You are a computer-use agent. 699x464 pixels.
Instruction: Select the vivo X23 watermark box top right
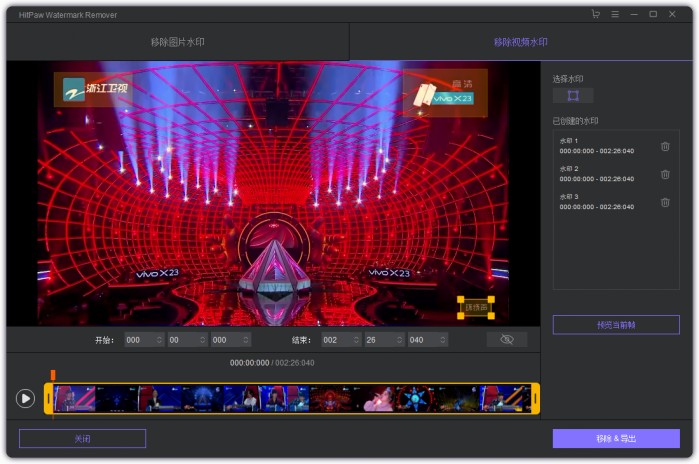tap(445, 93)
